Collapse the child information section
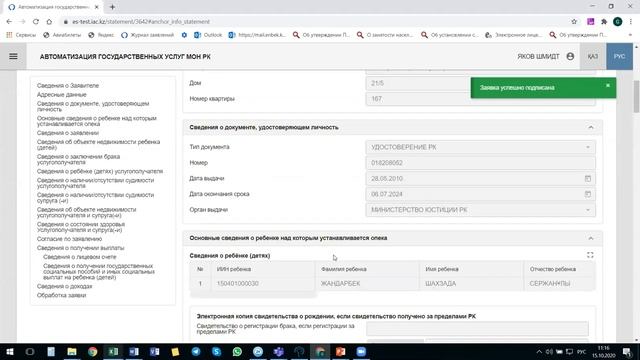The width and height of the screenshot is (640, 360). [x=591, y=238]
